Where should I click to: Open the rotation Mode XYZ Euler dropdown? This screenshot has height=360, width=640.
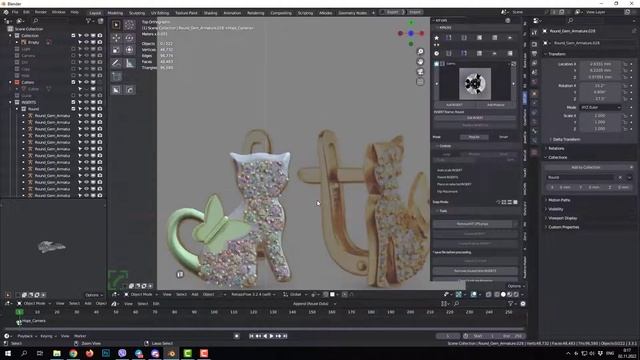tap(600, 107)
